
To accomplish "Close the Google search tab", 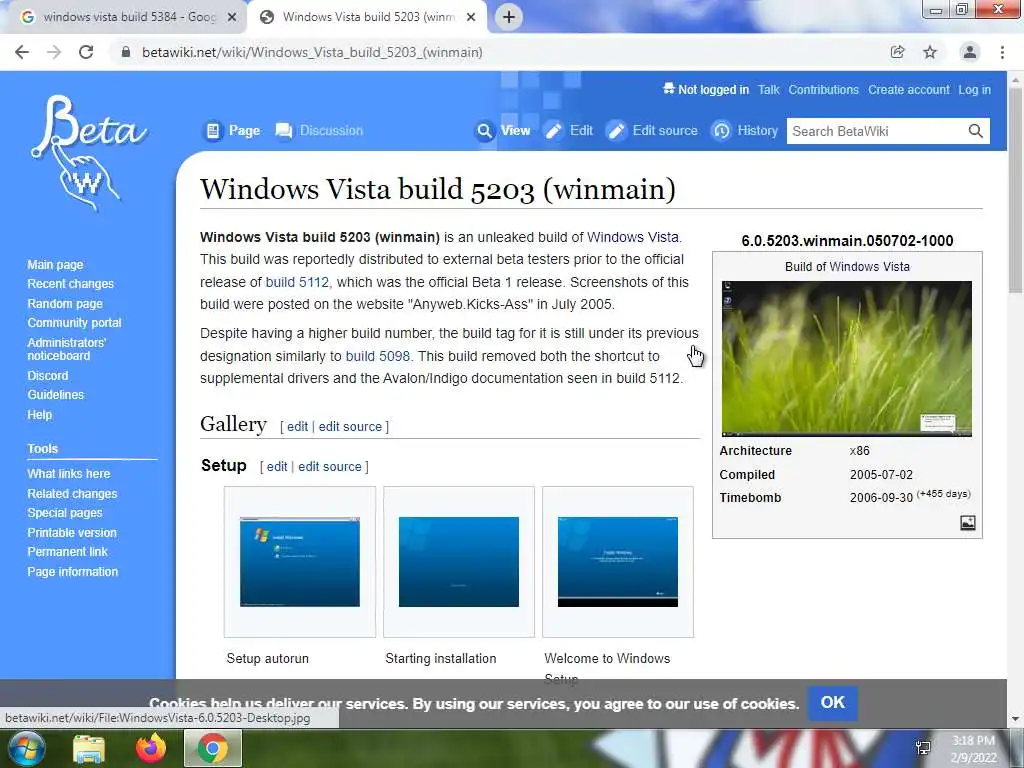I will [x=231, y=17].
